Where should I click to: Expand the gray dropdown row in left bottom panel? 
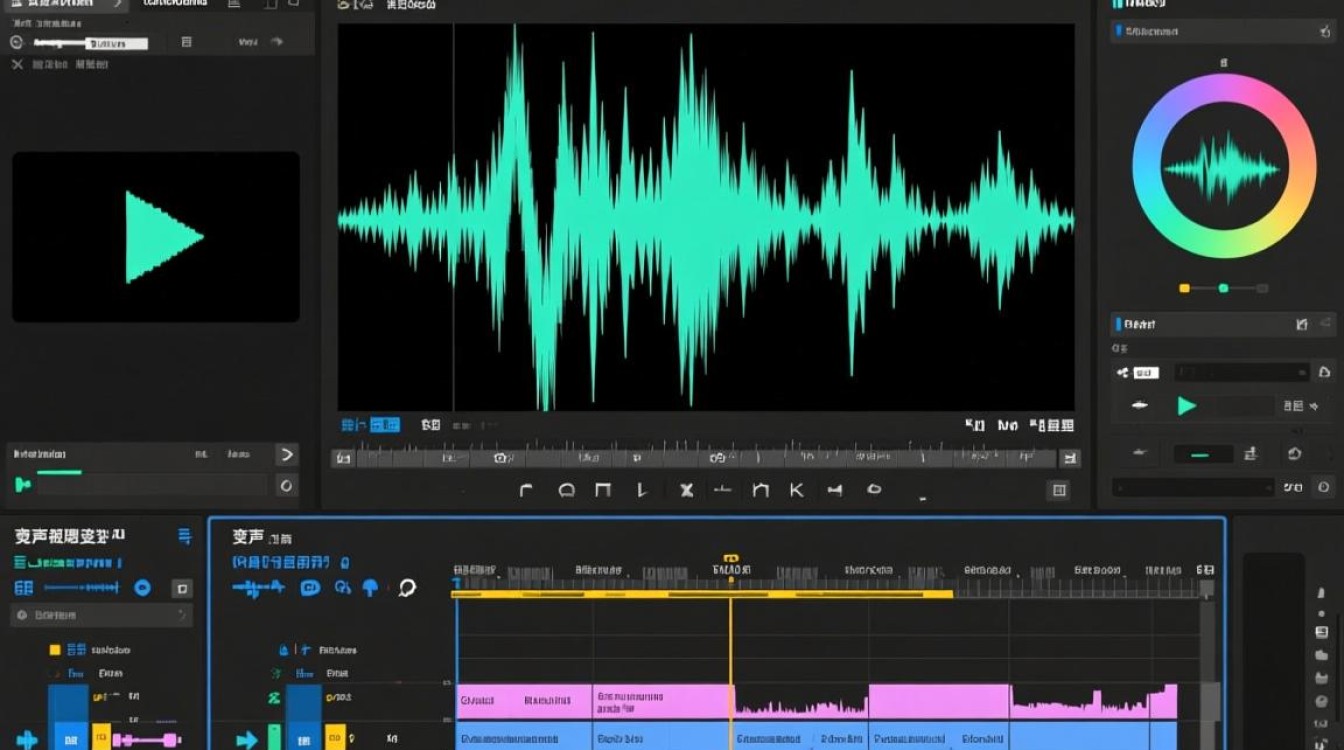100,615
